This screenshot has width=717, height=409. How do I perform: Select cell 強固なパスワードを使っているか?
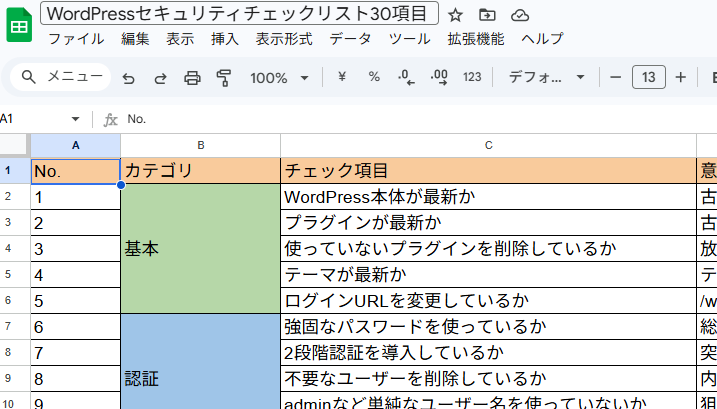[x=488, y=326]
